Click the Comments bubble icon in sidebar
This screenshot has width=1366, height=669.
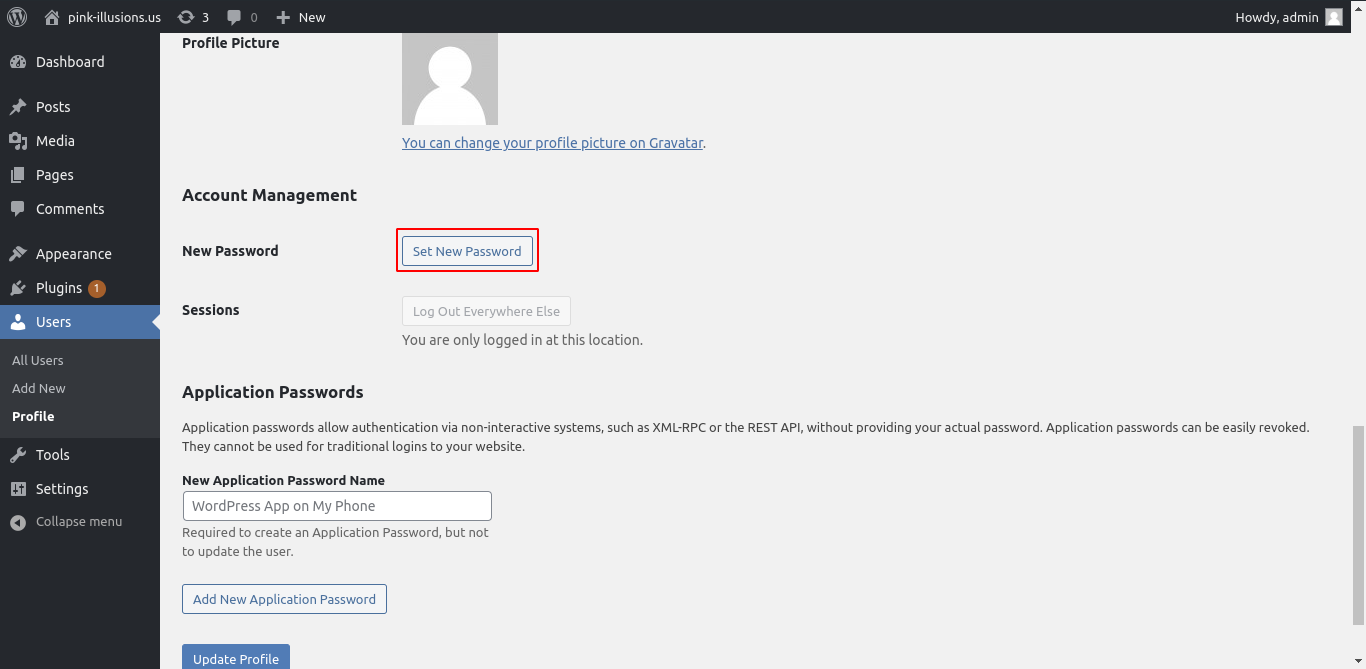click(x=18, y=209)
